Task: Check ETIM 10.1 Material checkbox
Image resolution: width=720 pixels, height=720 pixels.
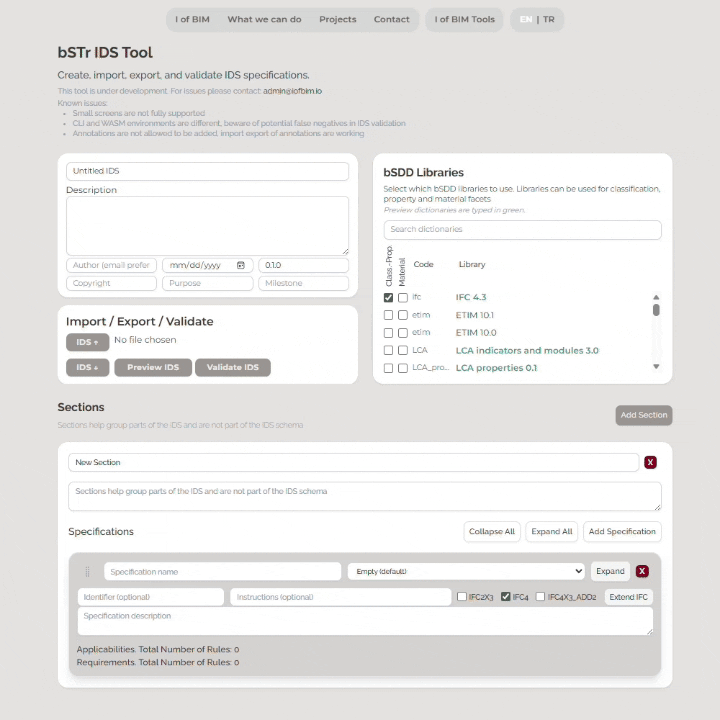Action: coord(403,315)
